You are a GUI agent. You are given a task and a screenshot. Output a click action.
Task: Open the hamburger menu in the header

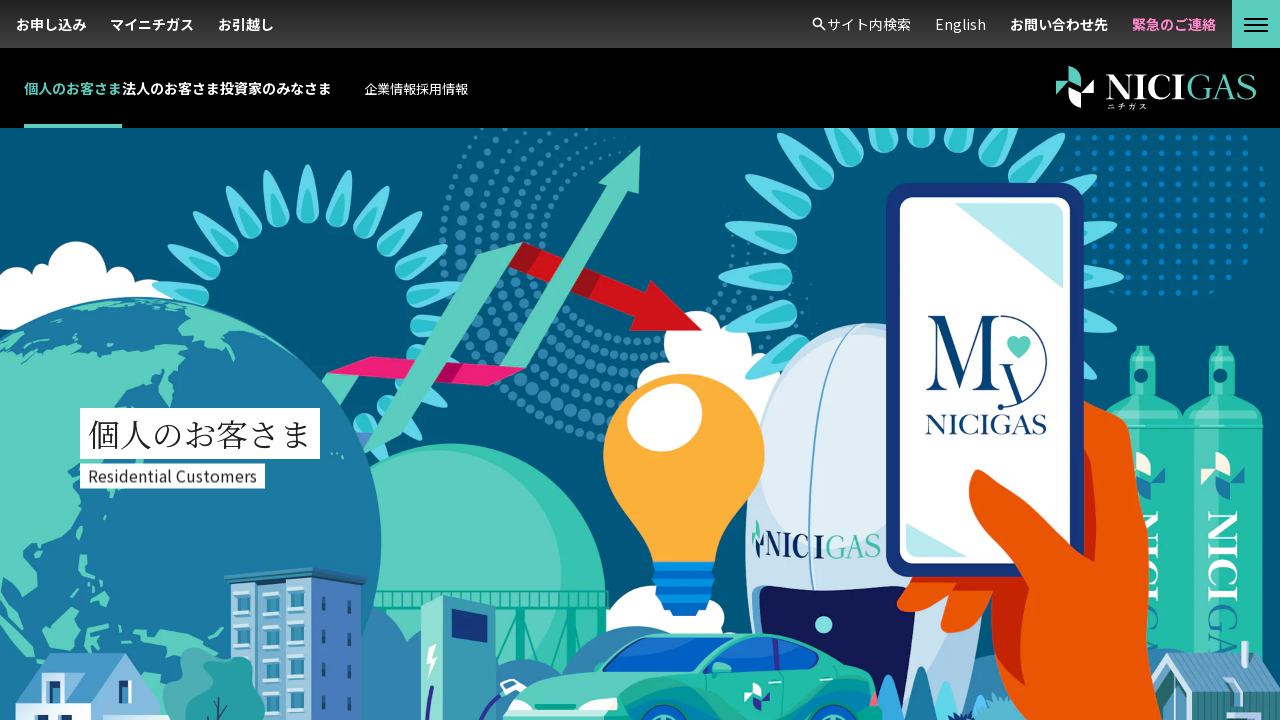1256,24
